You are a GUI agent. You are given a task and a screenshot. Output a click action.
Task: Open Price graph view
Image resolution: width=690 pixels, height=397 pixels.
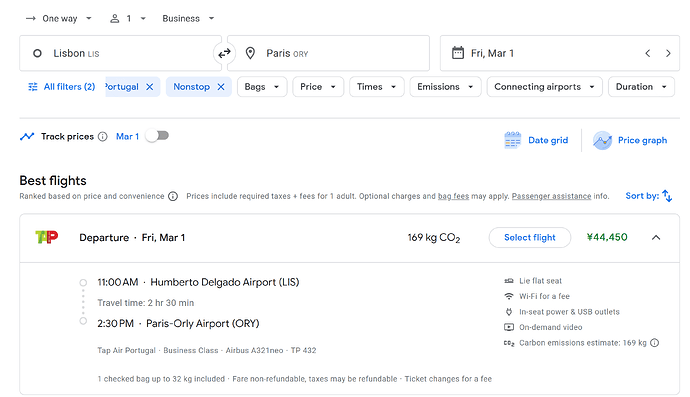pyautogui.click(x=630, y=140)
